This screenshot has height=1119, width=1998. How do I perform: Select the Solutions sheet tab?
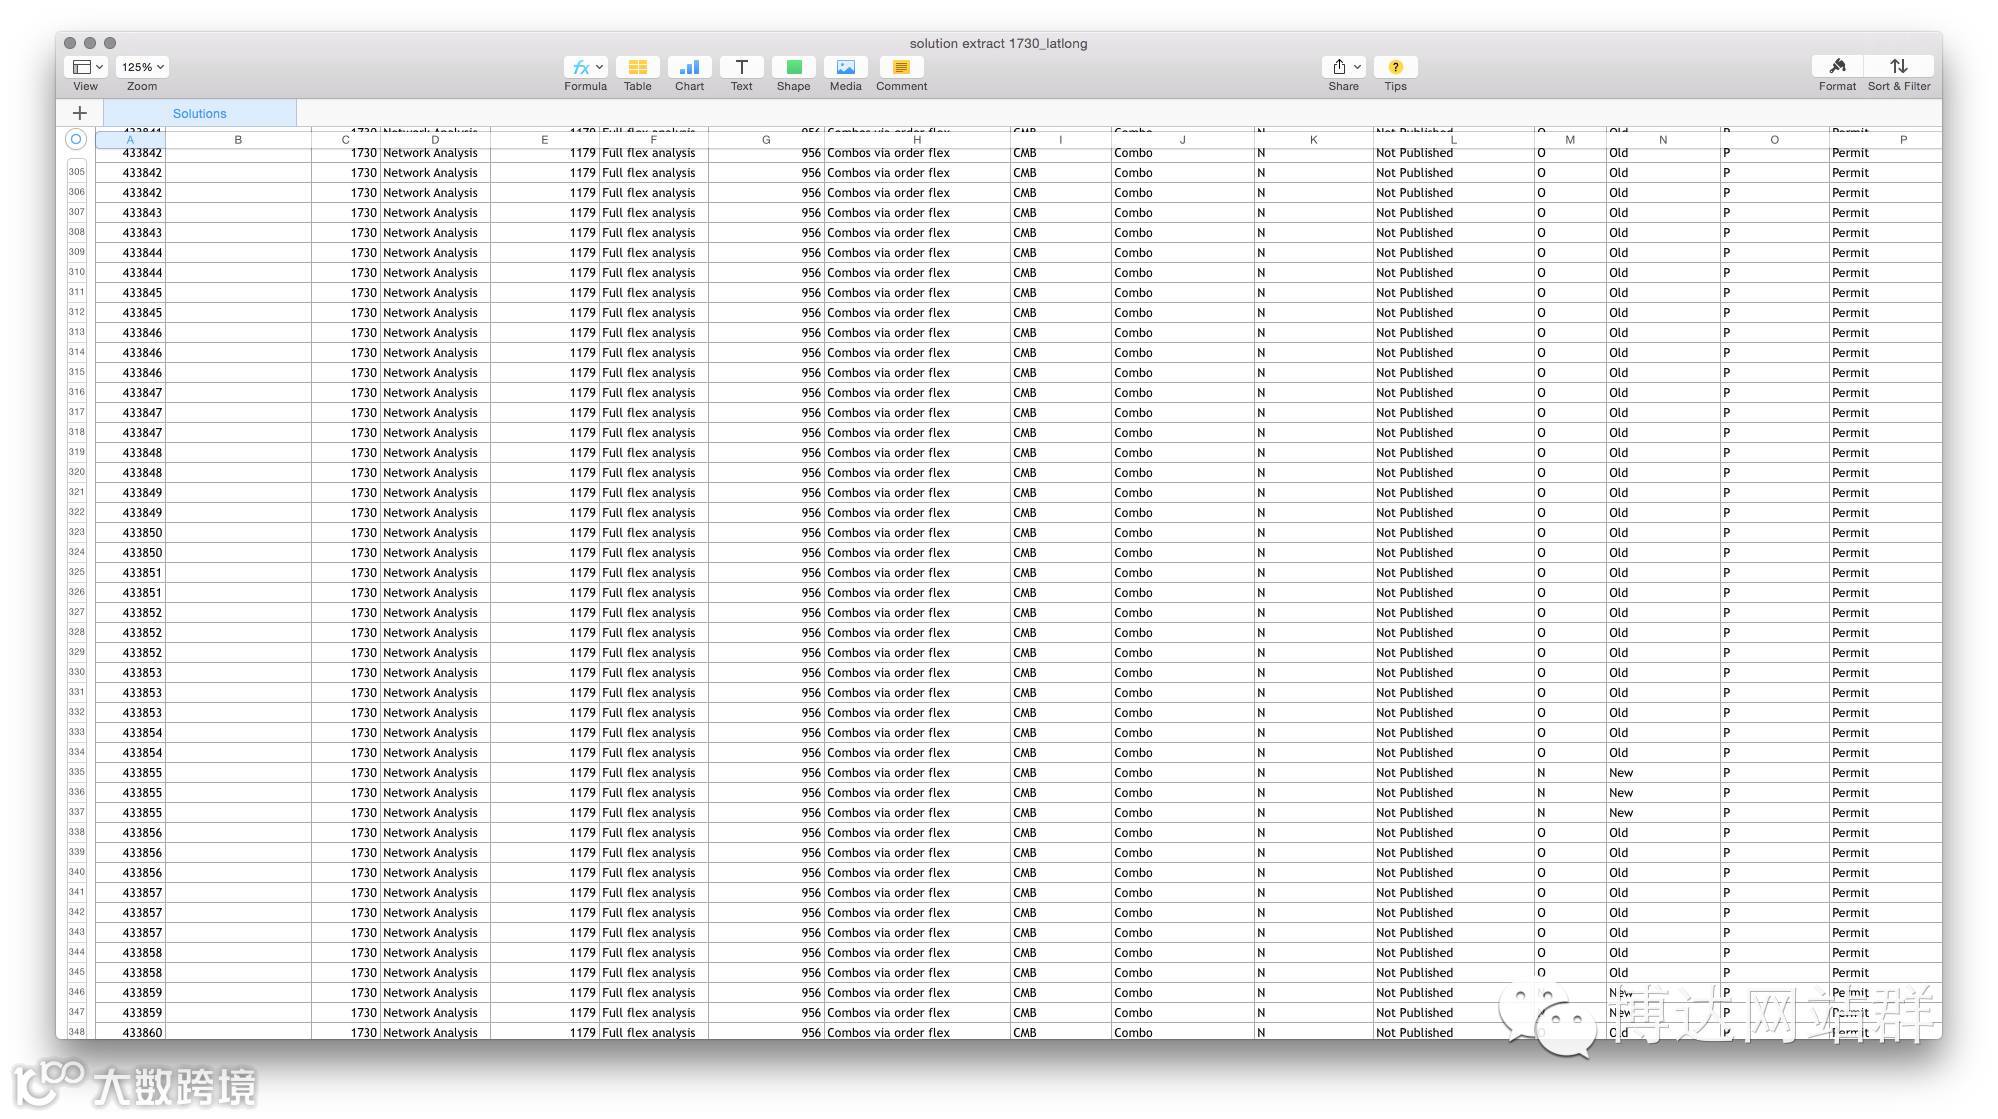(200, 113)
